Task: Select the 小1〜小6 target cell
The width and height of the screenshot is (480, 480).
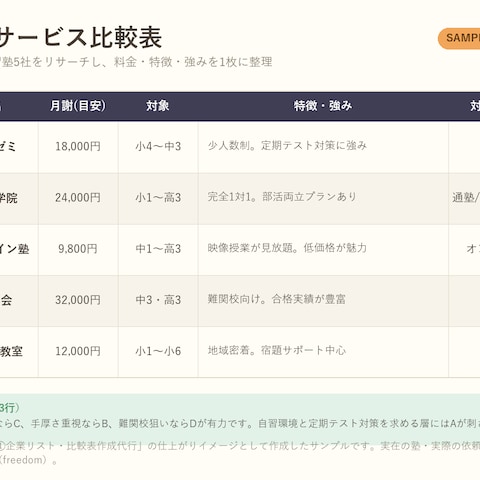Action: pos(158,351)
